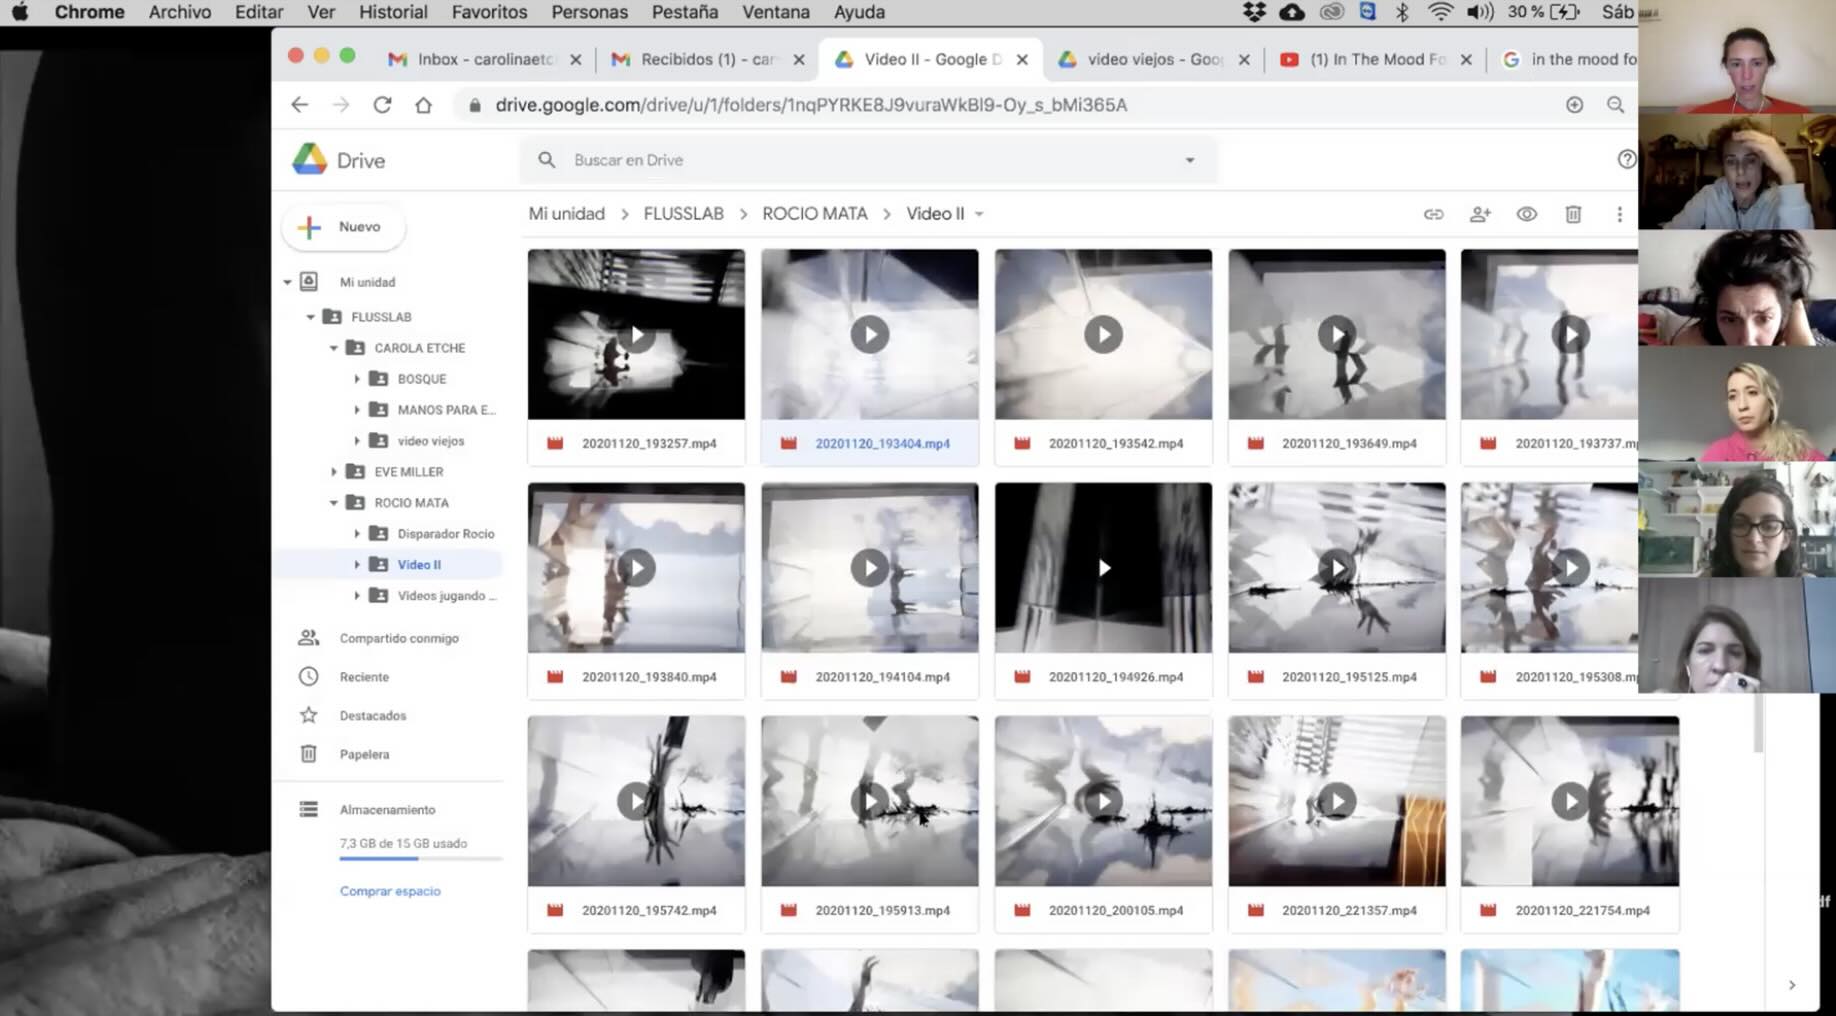Screen dimensions: 1836x1016
Task: Play the 20201120_194926.mp4 thumbnail
Action: (1103, 568)
